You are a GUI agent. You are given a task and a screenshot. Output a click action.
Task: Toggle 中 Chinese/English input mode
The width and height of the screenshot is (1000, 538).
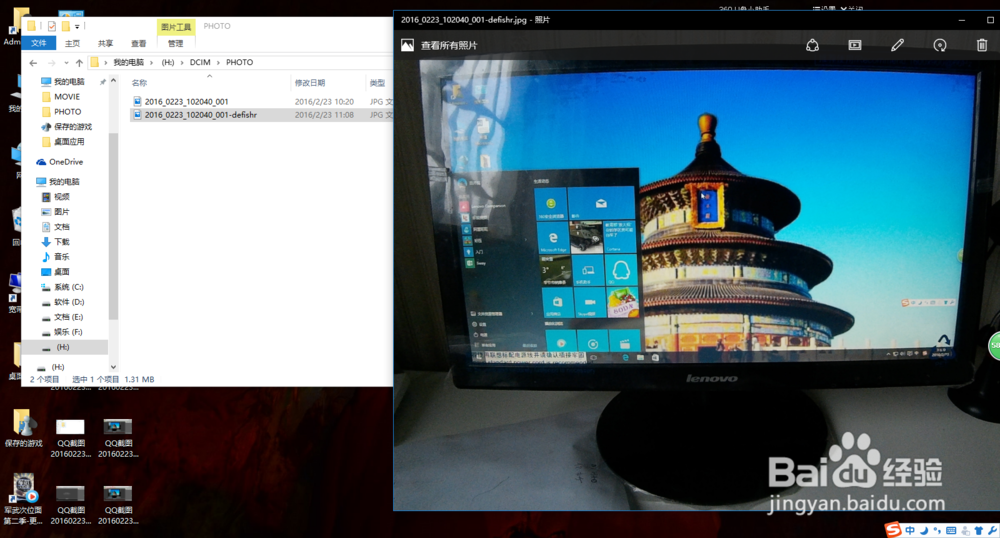pyautogui.click(x=910, y=530)
